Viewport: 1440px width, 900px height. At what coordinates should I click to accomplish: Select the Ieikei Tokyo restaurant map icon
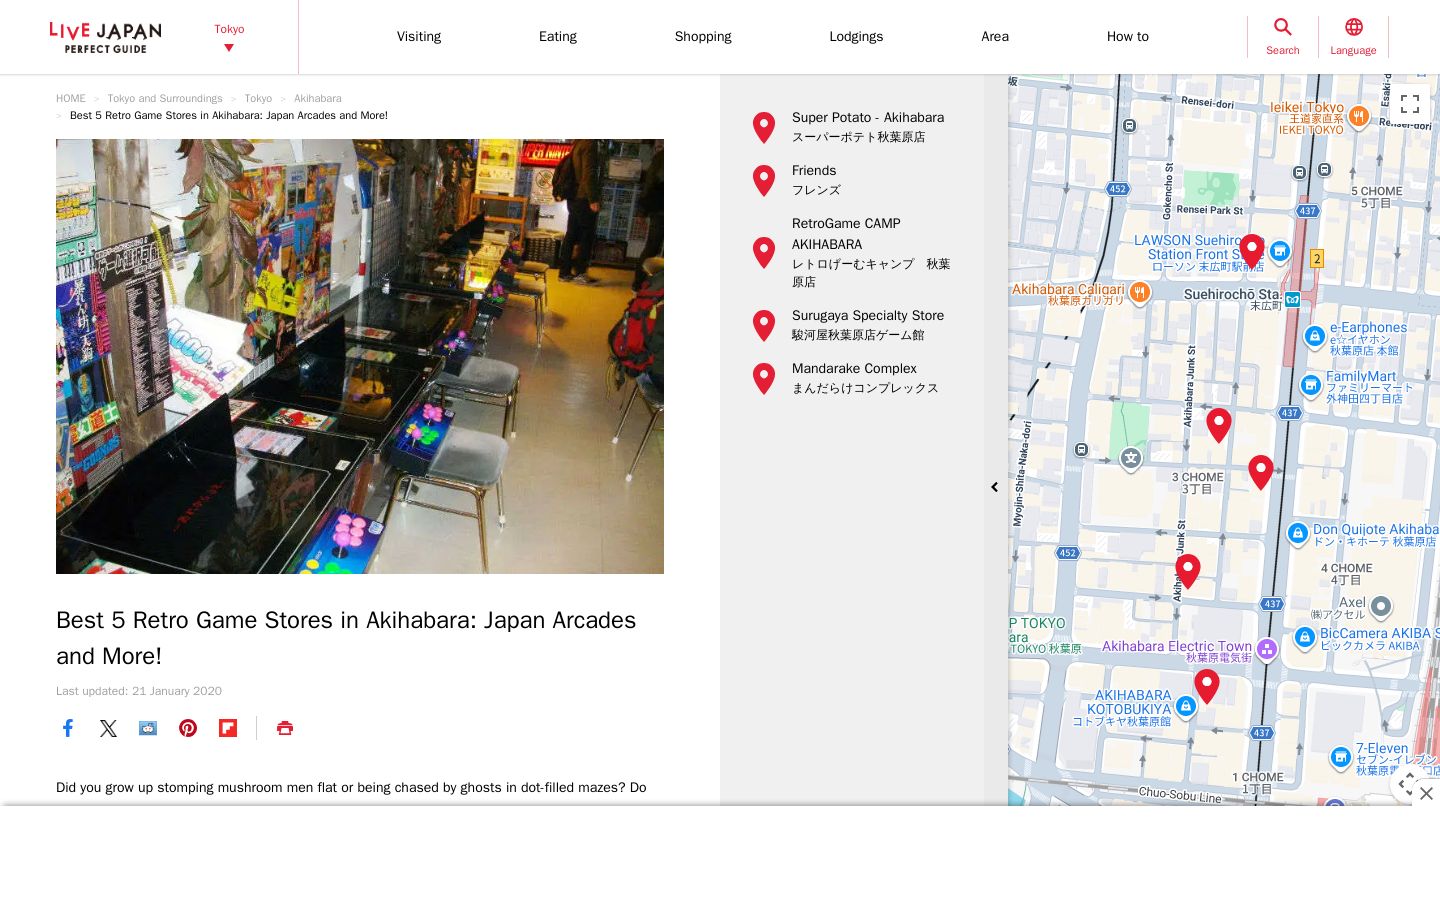[1358, 117]
